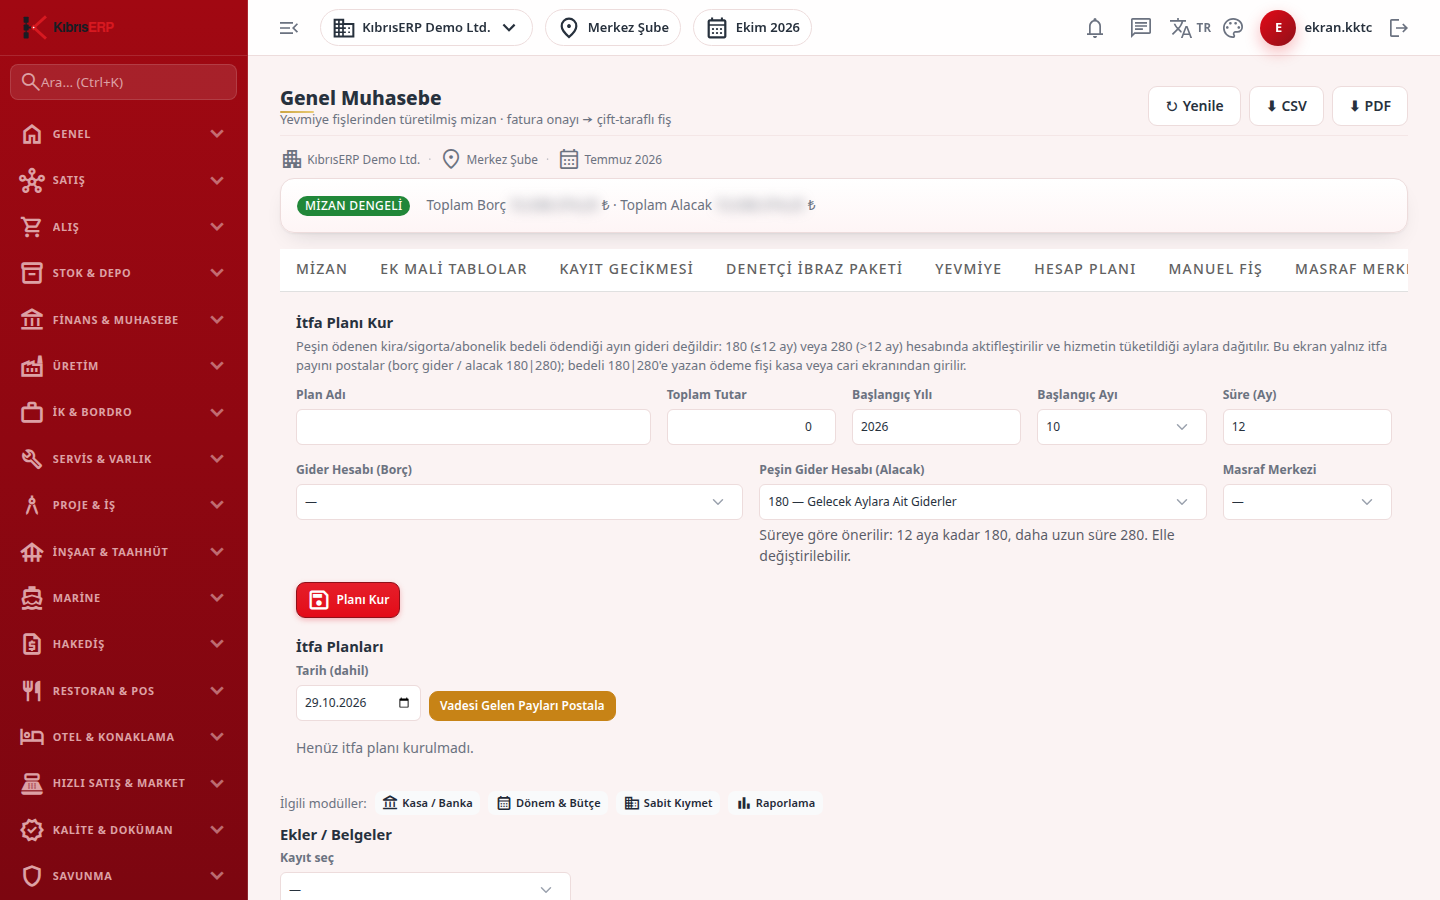Open the date picker calendar icon

(x=404, y=703)
